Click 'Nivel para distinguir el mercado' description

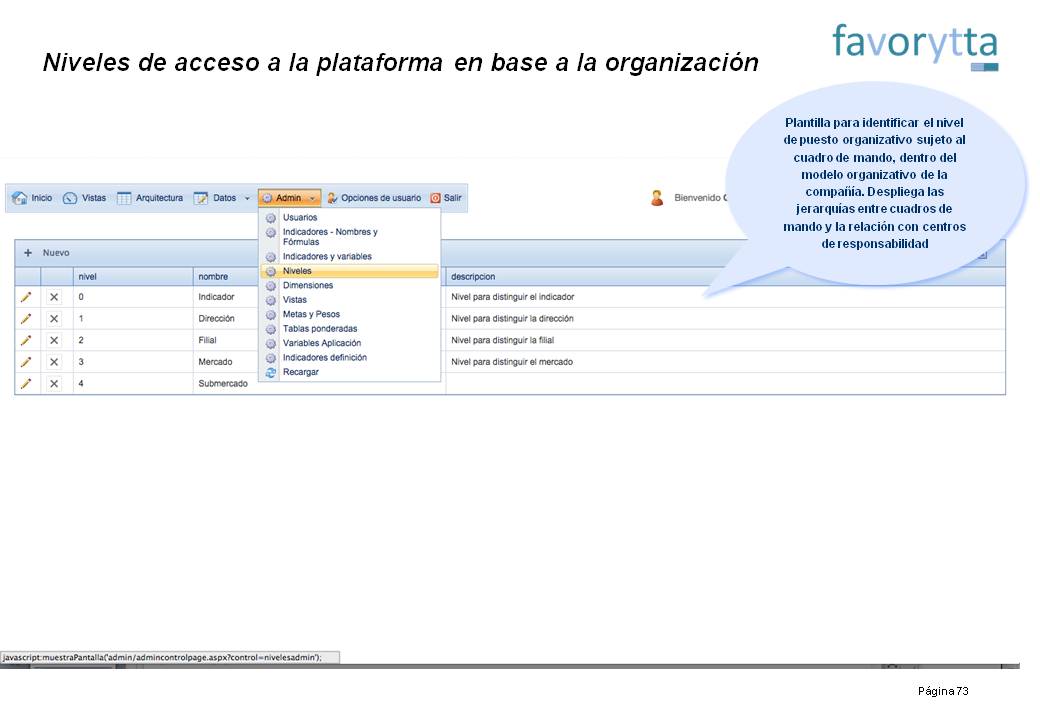click(x=512, y=362)
